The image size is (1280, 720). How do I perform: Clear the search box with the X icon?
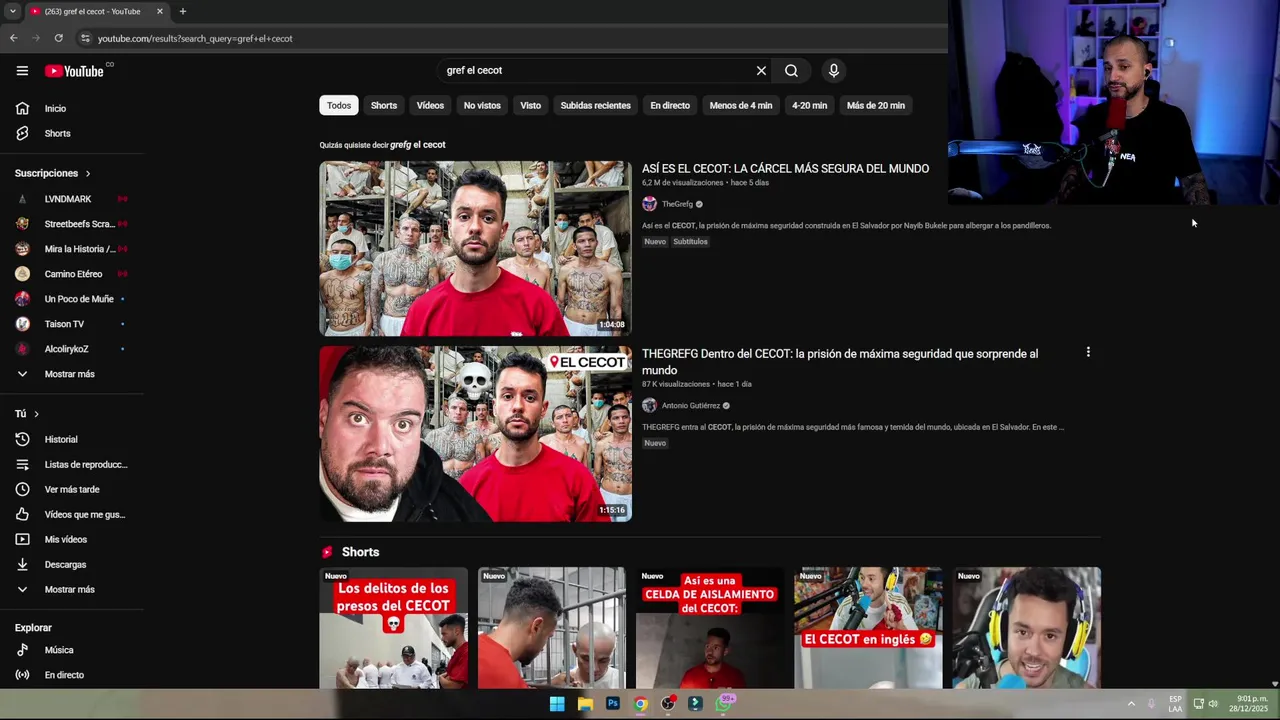[761, 71]
